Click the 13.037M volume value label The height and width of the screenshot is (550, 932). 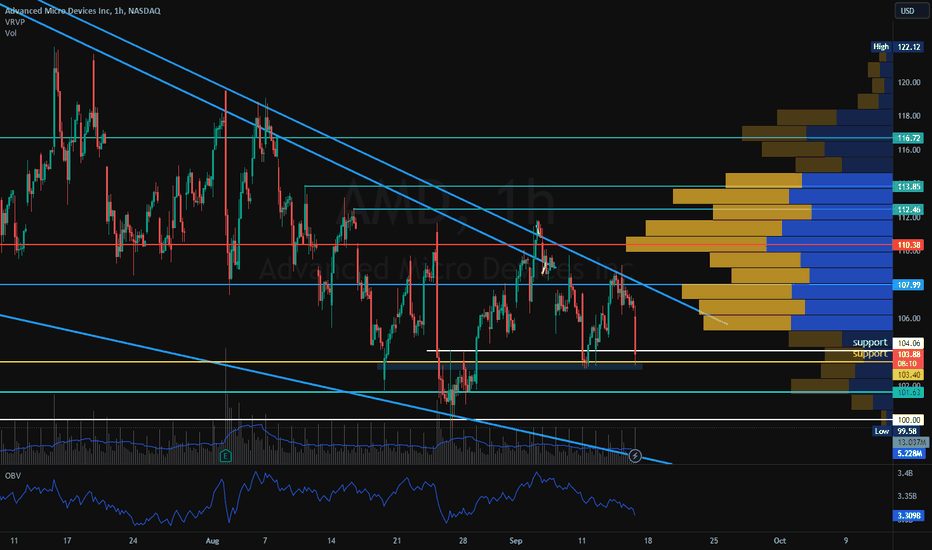(x=909, y=442)
